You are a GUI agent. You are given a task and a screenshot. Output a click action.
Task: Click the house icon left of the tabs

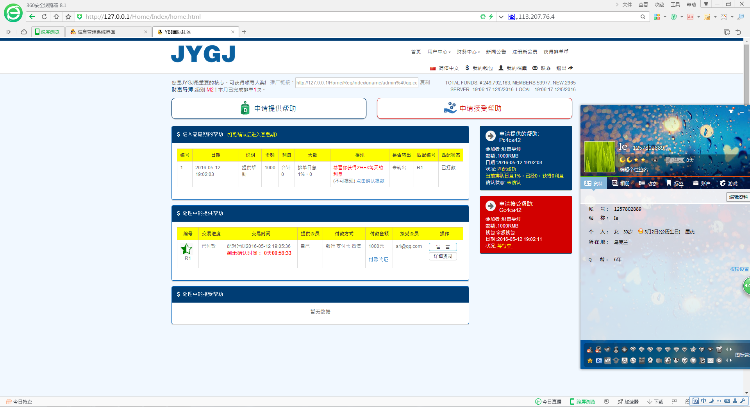point(24,32)
